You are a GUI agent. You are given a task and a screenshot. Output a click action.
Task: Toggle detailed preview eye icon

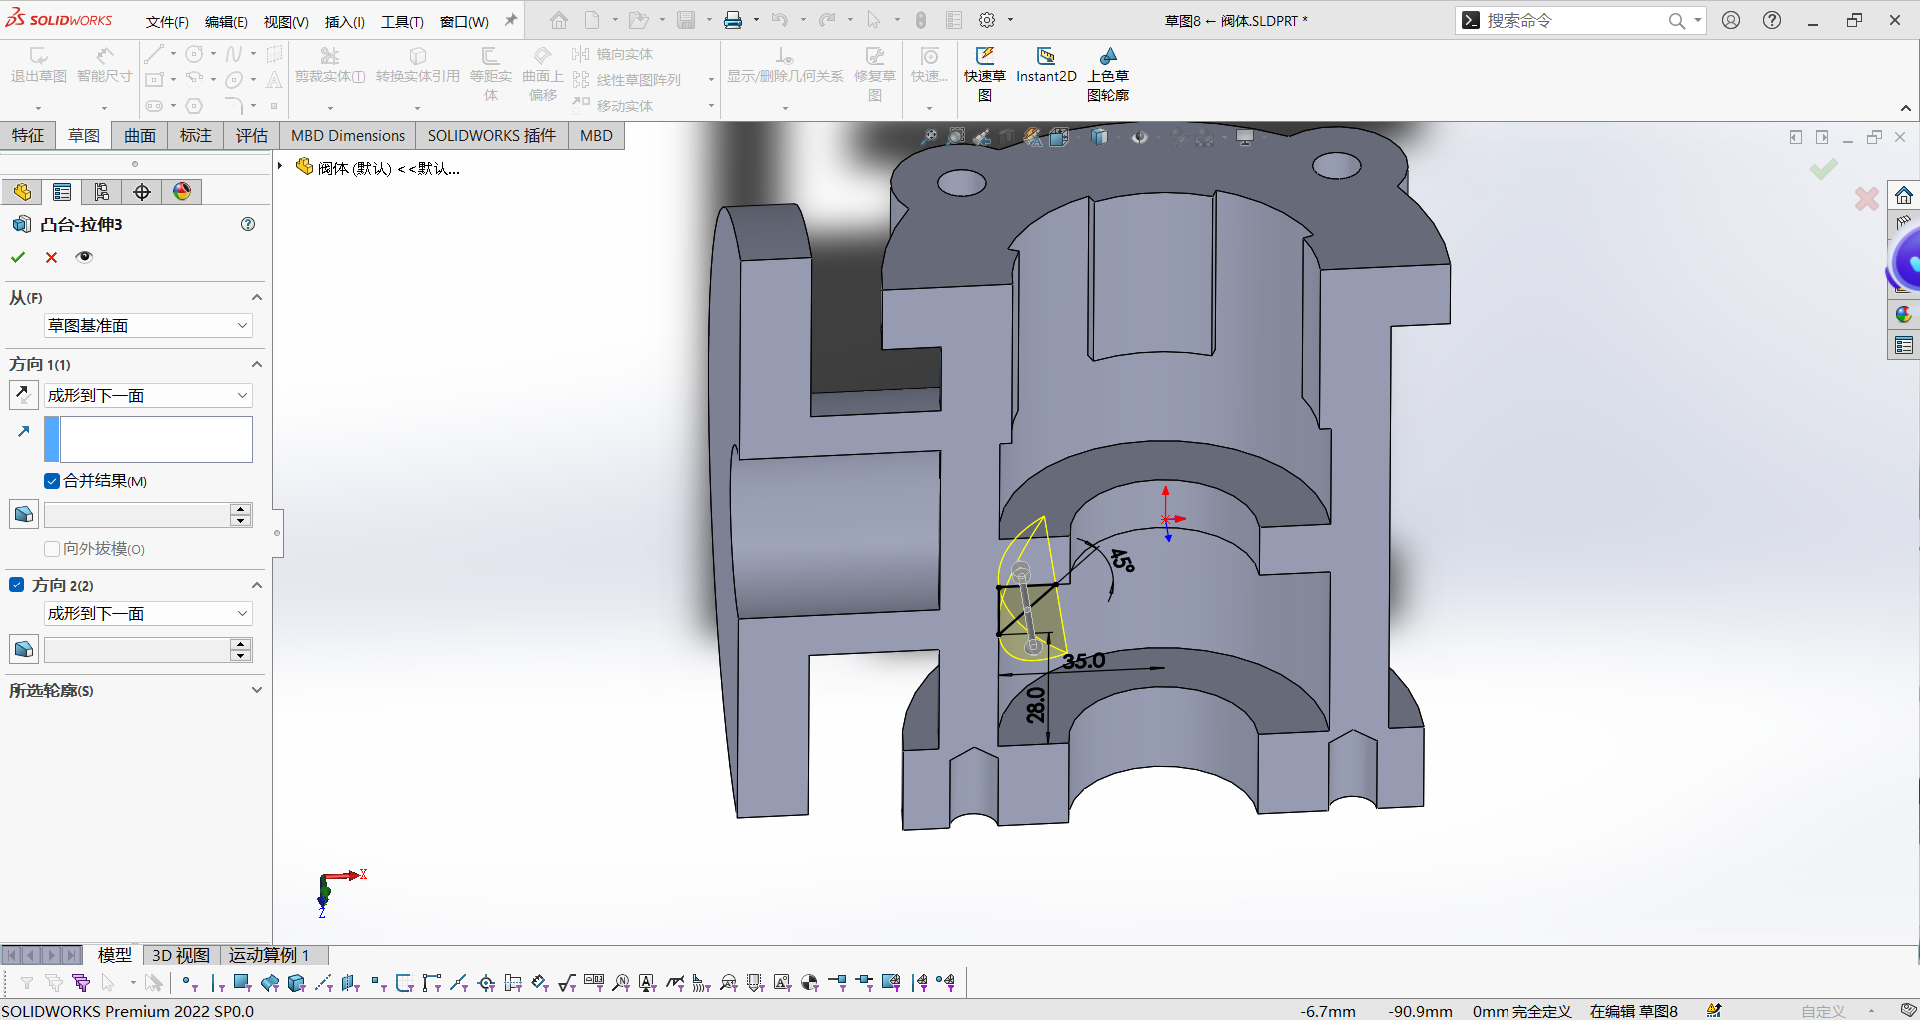[84, 257]
